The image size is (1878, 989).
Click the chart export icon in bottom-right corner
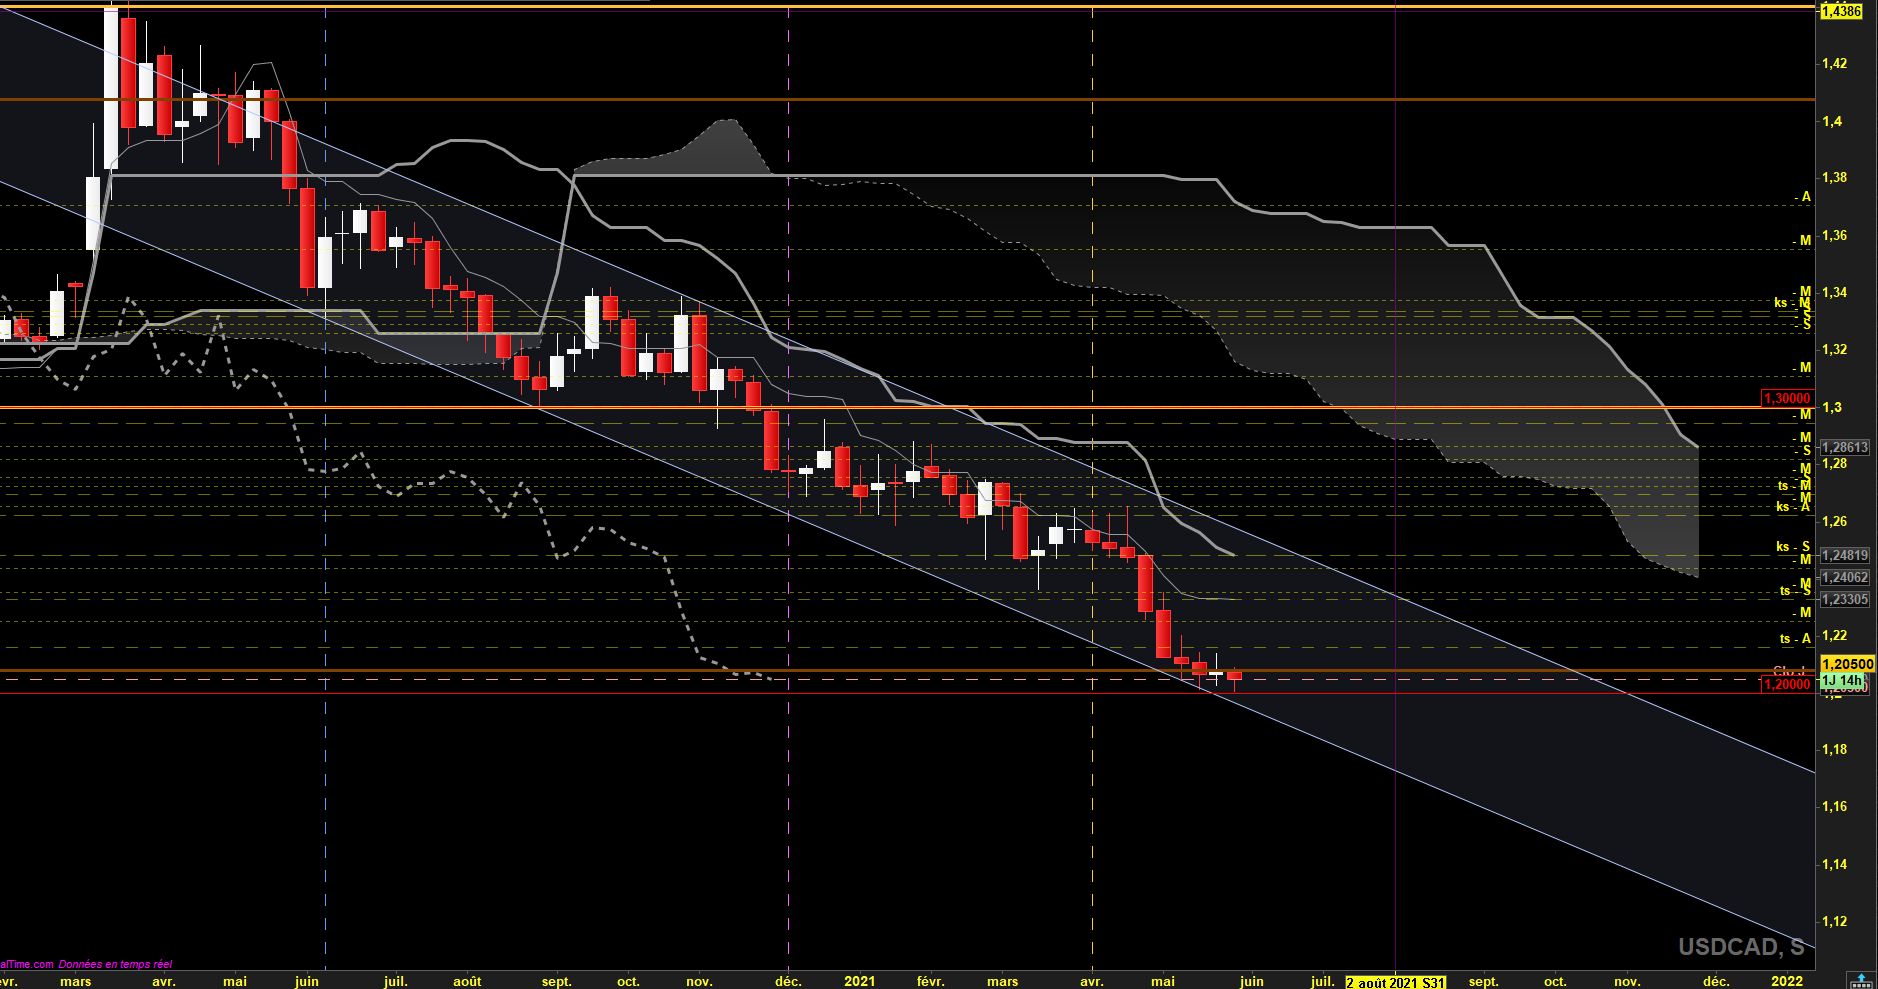tap(1861, 980)
